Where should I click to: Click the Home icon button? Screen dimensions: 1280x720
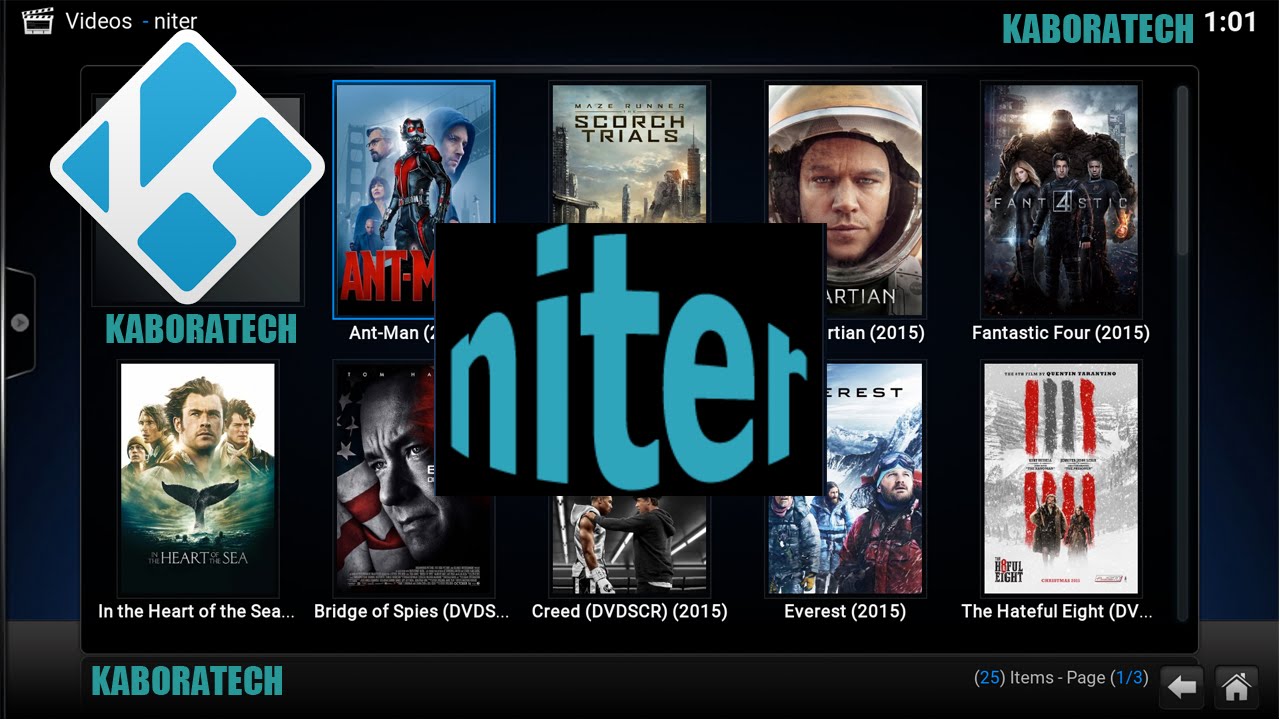tap(1236, 687)
